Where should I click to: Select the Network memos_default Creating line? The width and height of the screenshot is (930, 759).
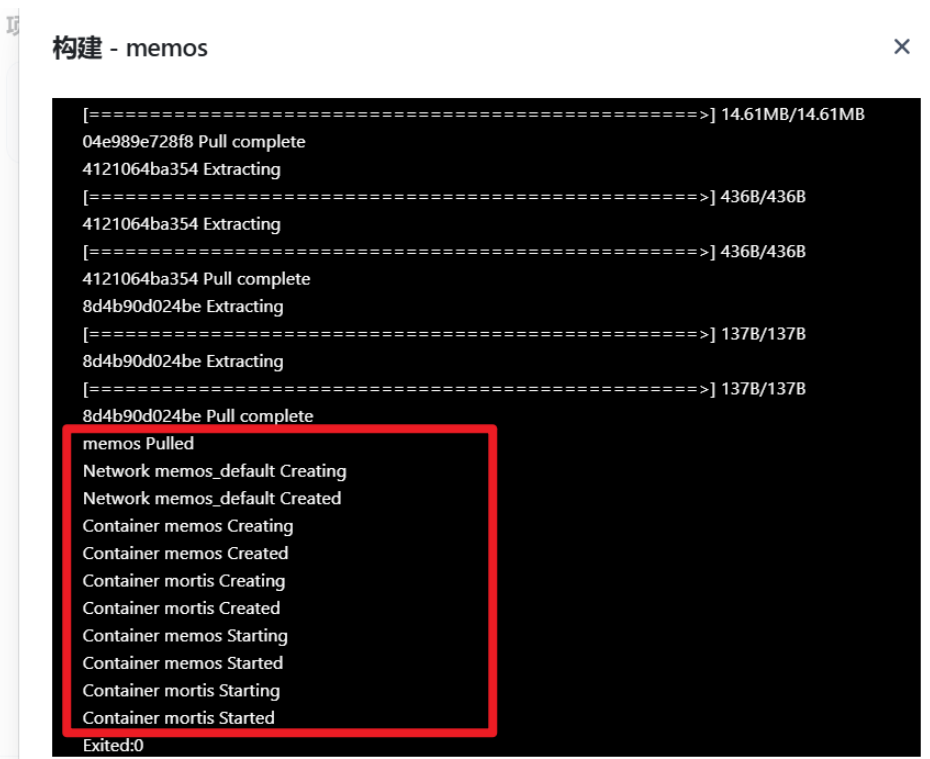(x=214, y=471)
